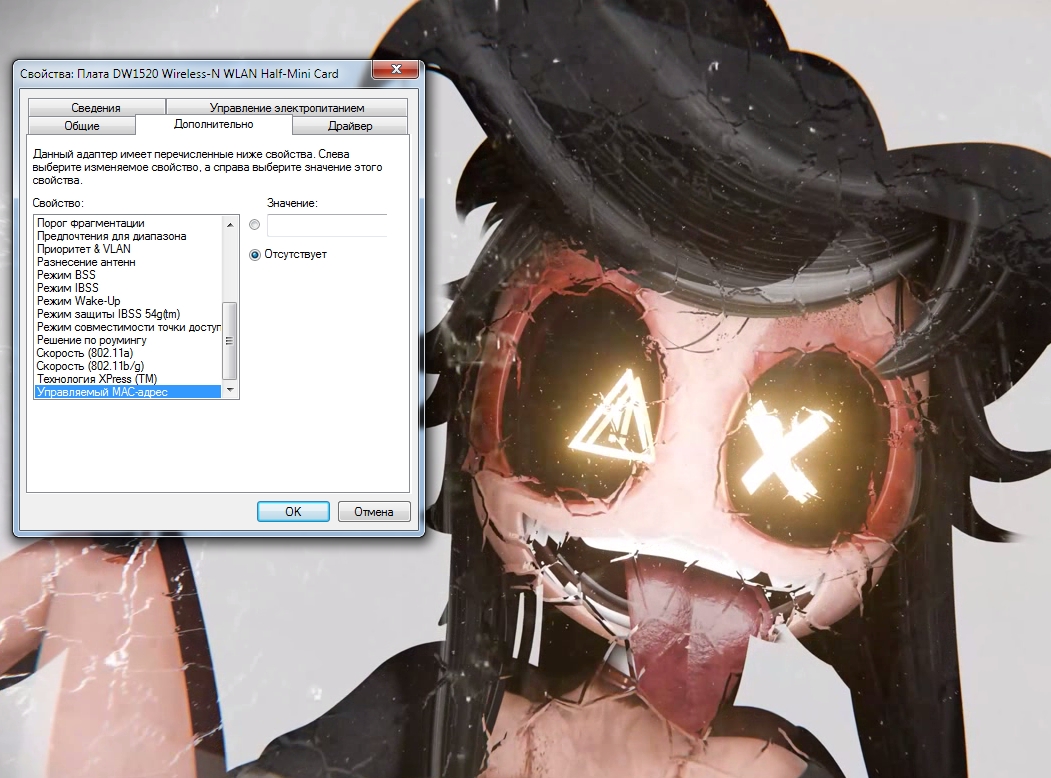The image size is (1051, 778).
Task: Open the Драйвер tab
Action: (x=350, y=126)
